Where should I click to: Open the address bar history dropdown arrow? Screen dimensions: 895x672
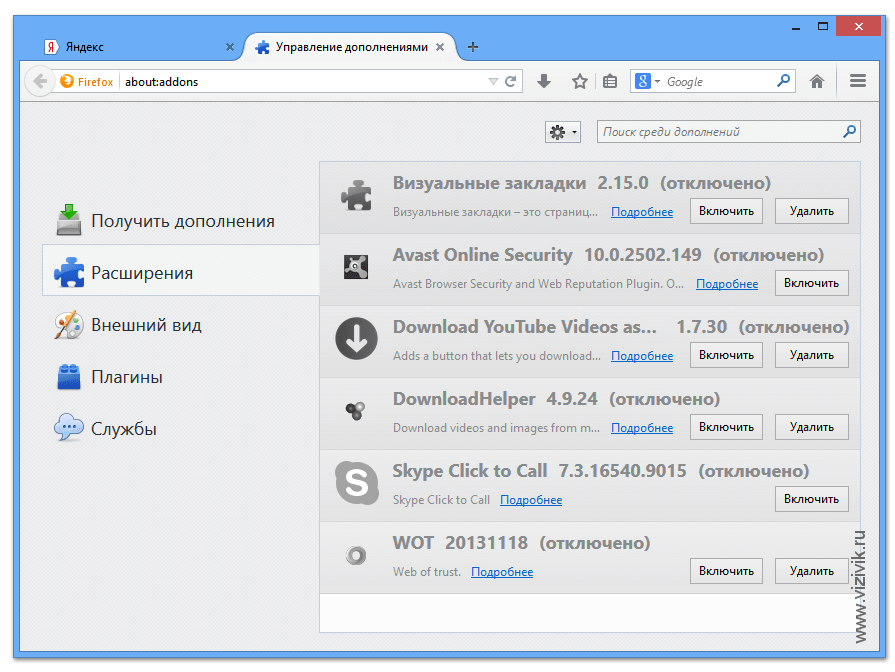coord(493,82)
